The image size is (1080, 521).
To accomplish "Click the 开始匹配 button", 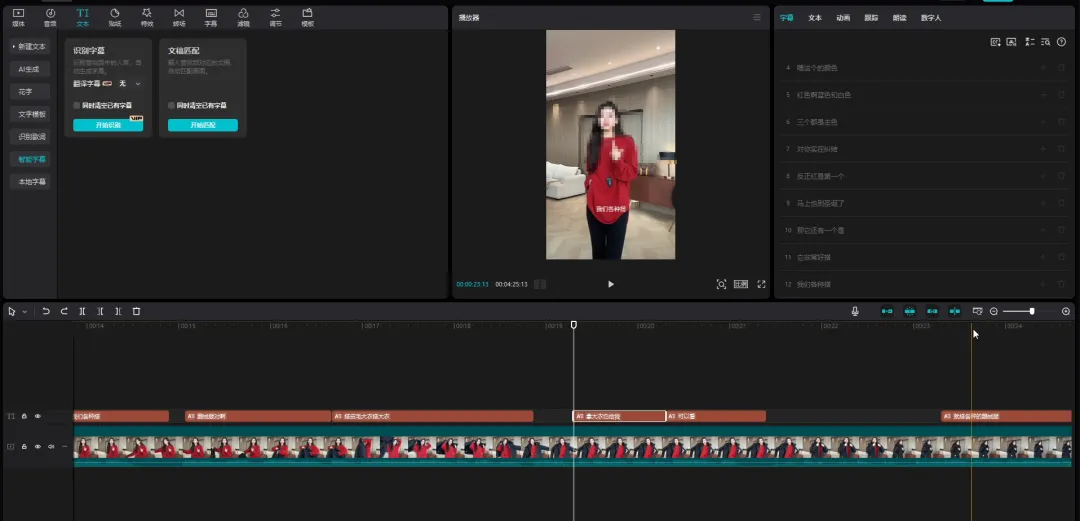I will click(202, 125).
